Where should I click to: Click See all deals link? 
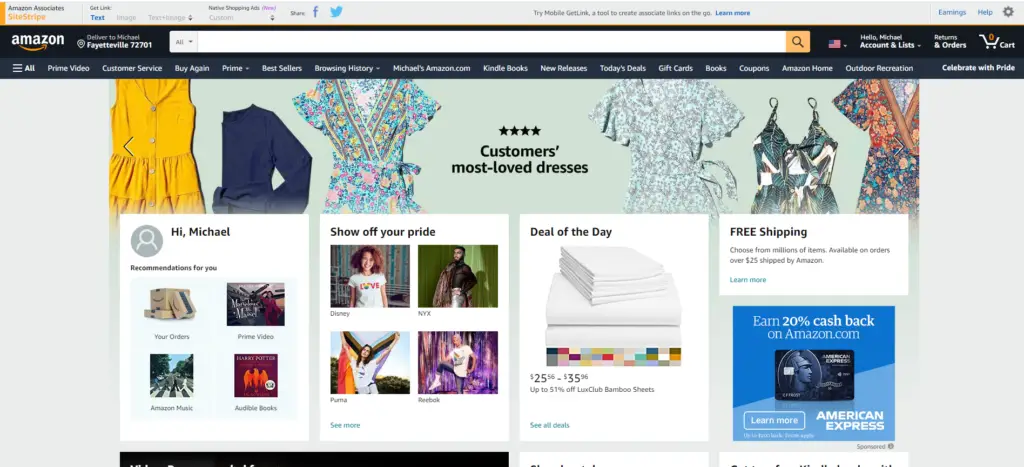(x=549, y=425)
